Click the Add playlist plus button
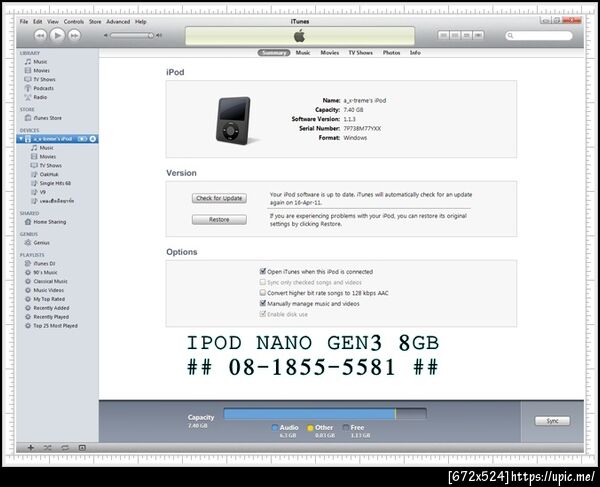The width and height of the screenshot is (600, 487). pyautogui.click(x=31, y=448)
